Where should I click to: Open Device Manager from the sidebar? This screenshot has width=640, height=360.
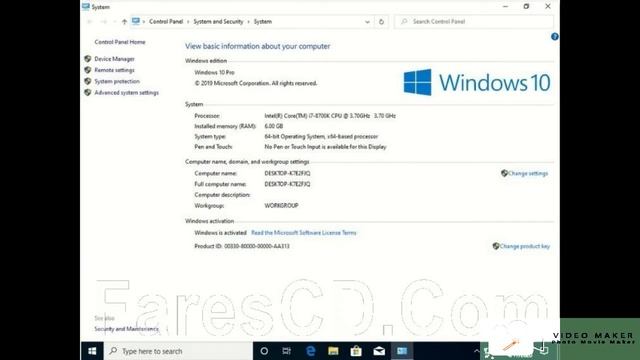(114, 59)
